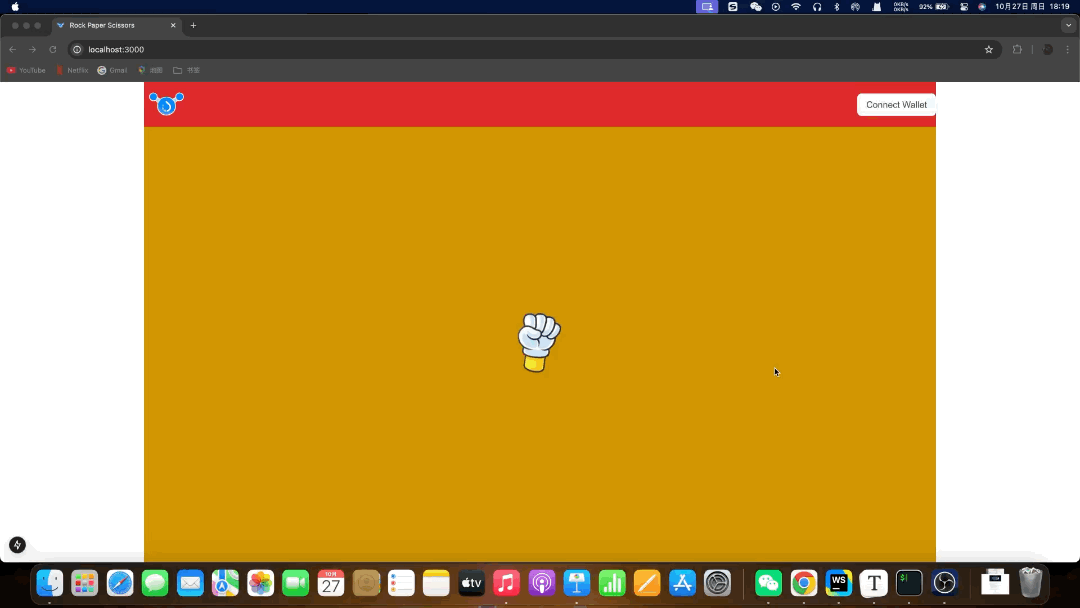This screenshot has width=1080, height=608.
Task: Open WeChat from the dock
Action: point(769,583)
